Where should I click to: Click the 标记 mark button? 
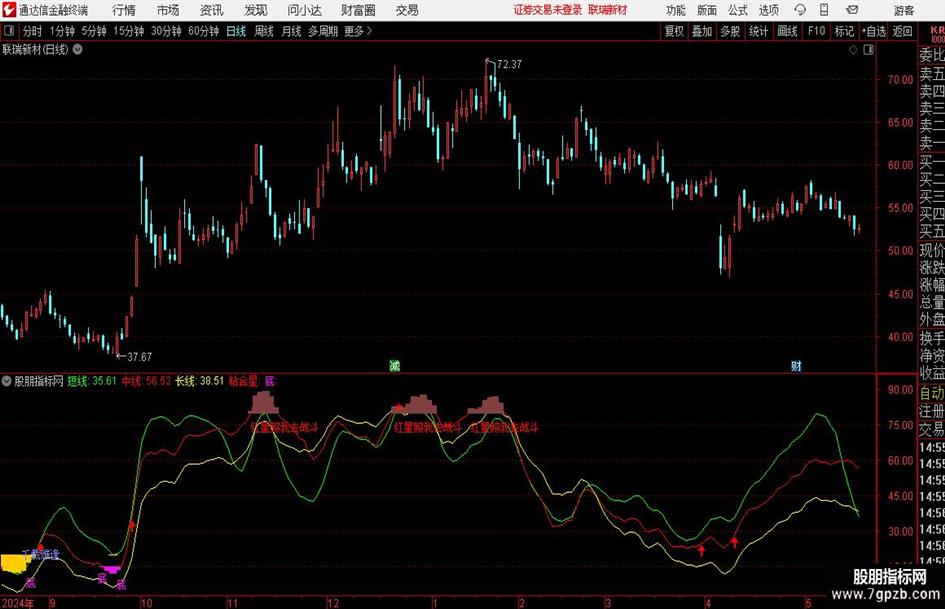tap(844, 31)
